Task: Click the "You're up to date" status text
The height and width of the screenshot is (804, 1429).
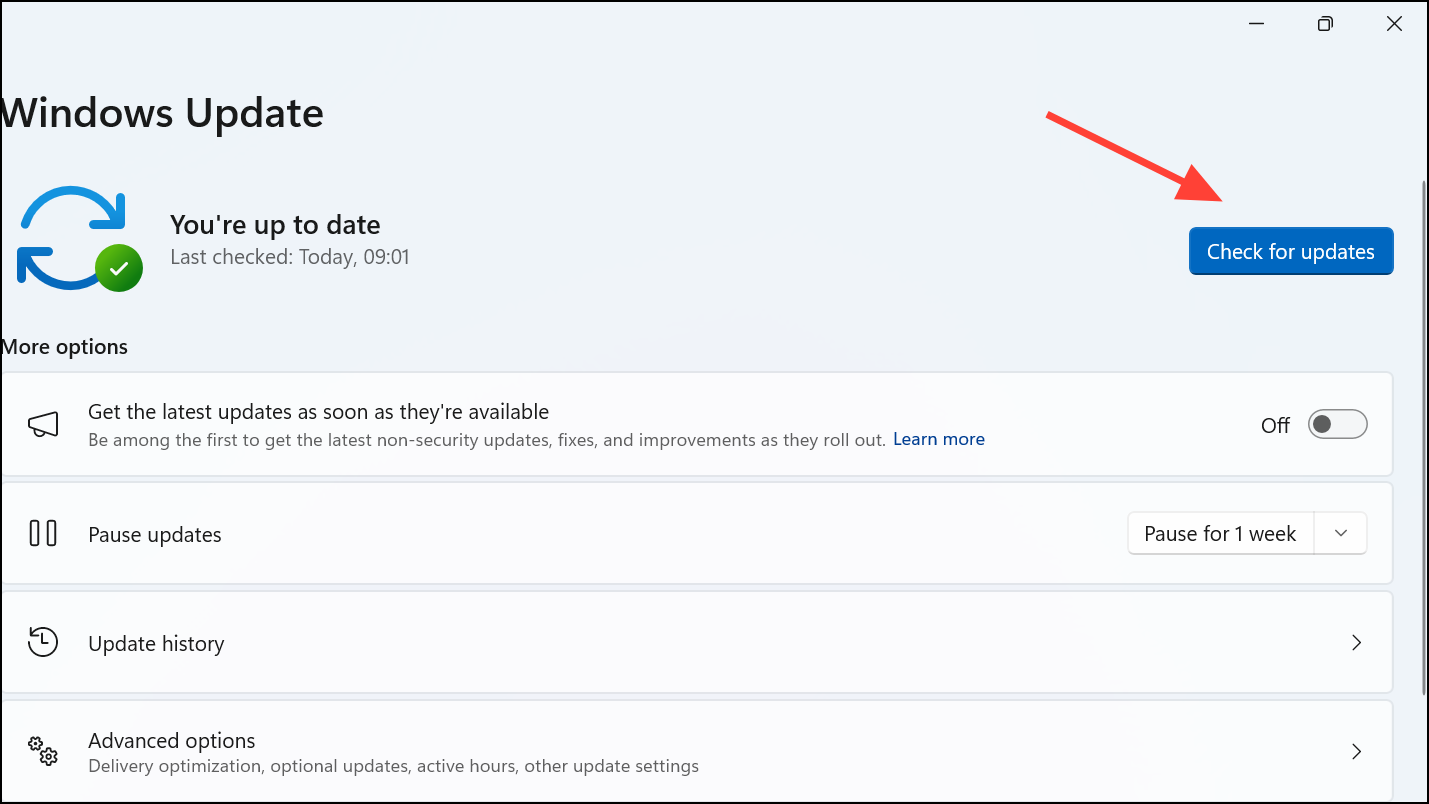Action: tap(275, 225)
